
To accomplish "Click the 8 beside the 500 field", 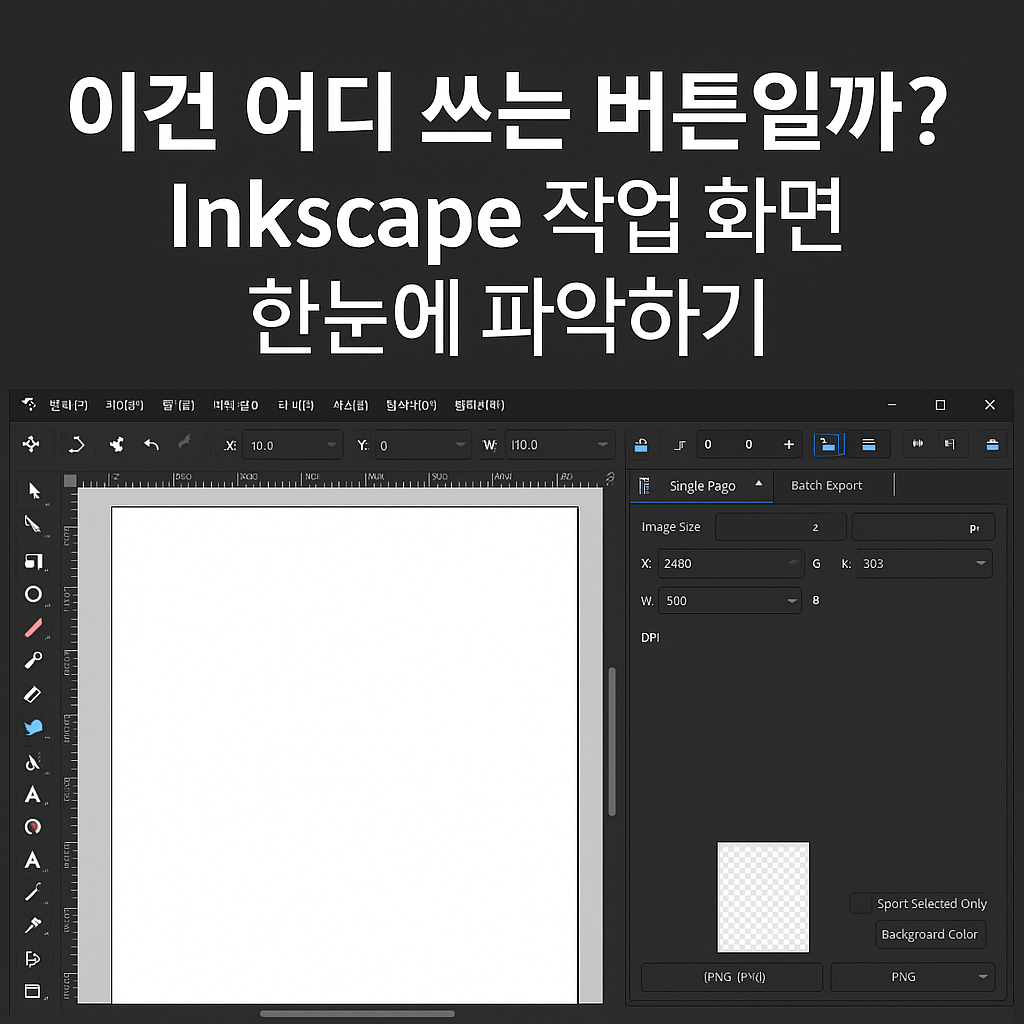I will (x=816, y=600).
